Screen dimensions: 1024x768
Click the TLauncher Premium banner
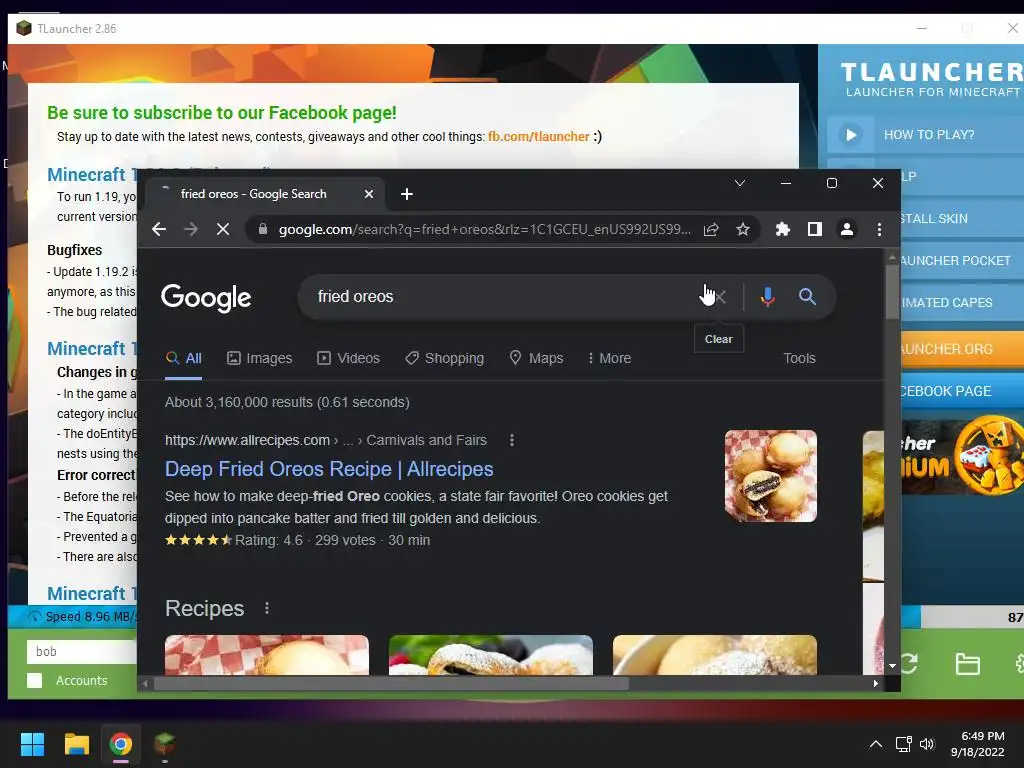click(x=963, y=456)
